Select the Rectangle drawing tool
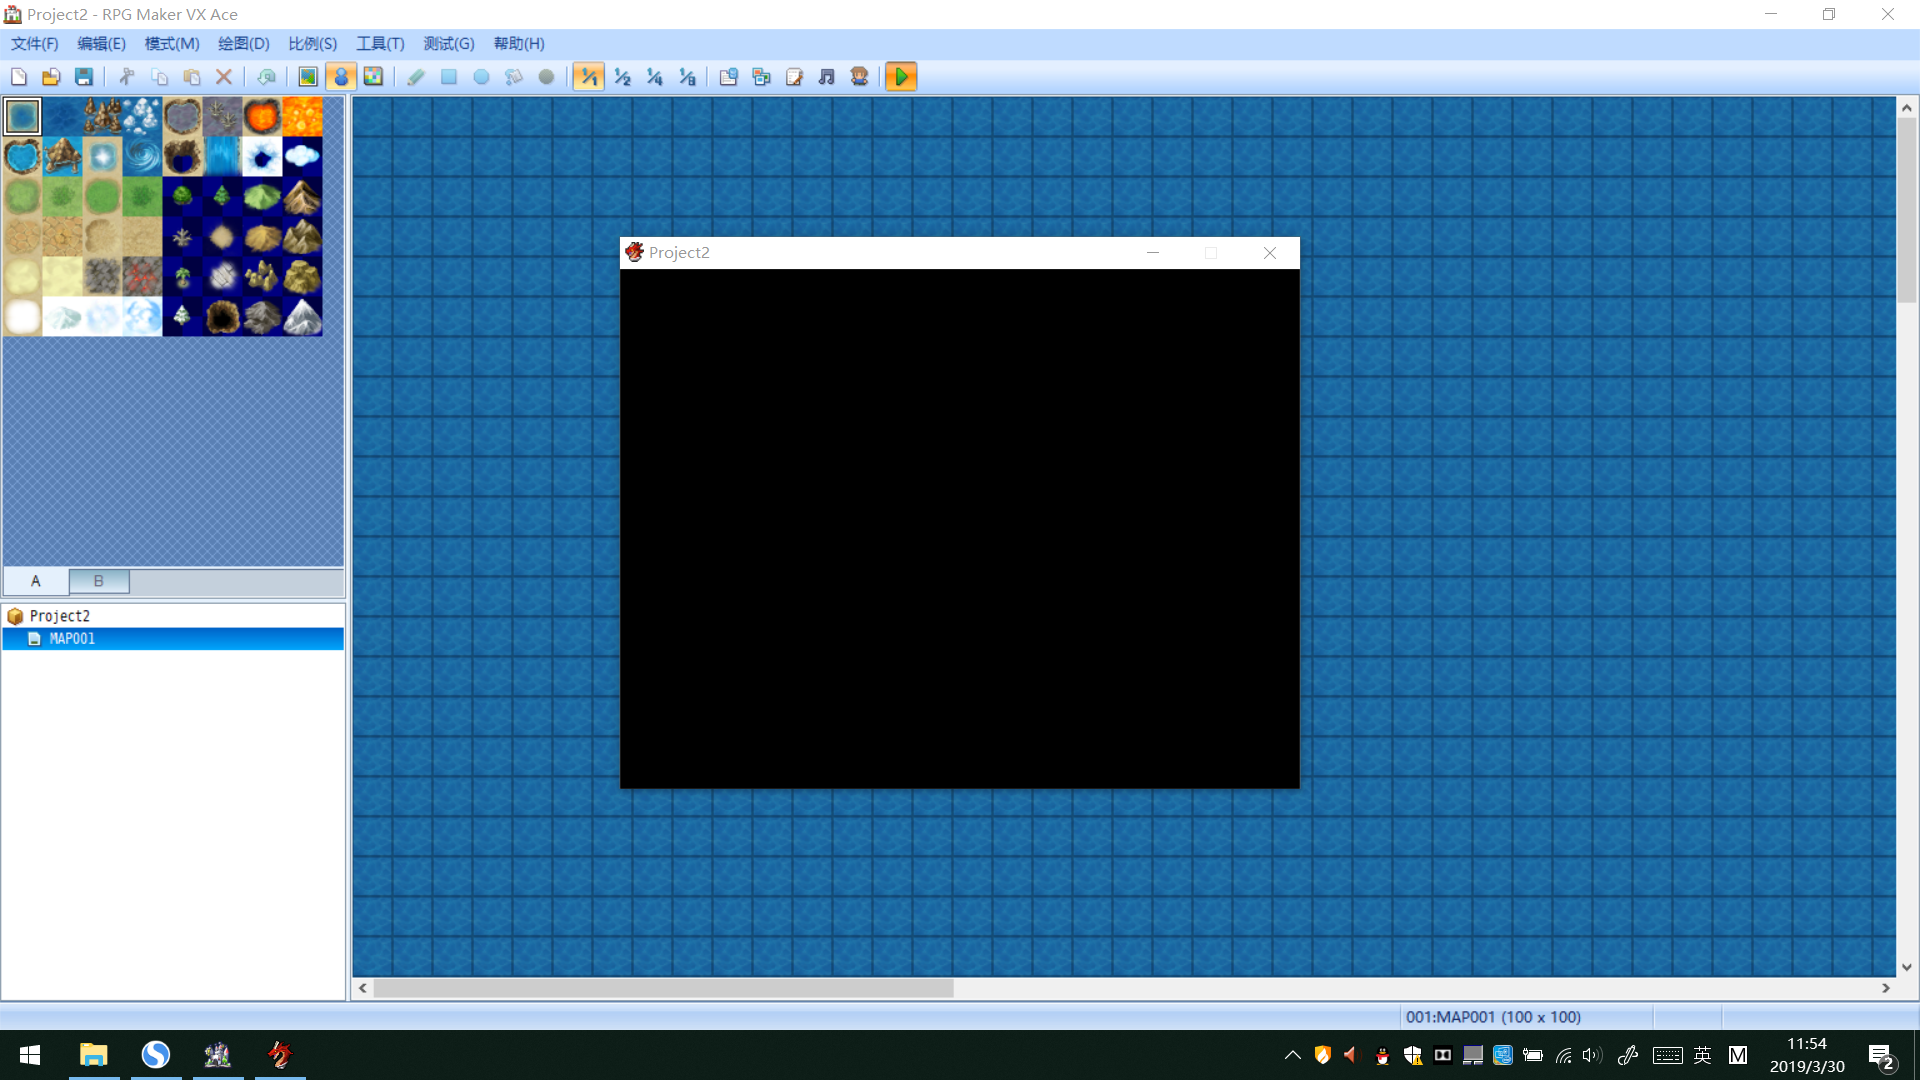This screenshot has height=1080, width=1920. tap(449, 77)
